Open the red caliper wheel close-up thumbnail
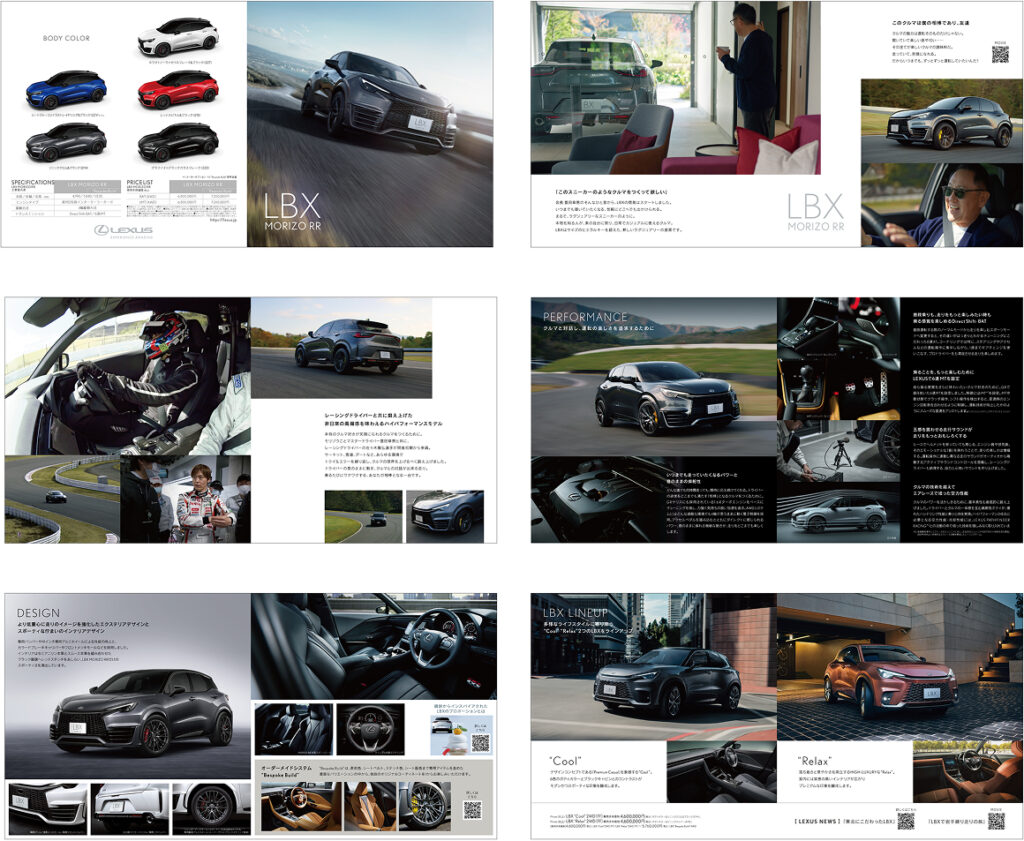The width and height of the screenshot is (1024, 841). (212, 808)
